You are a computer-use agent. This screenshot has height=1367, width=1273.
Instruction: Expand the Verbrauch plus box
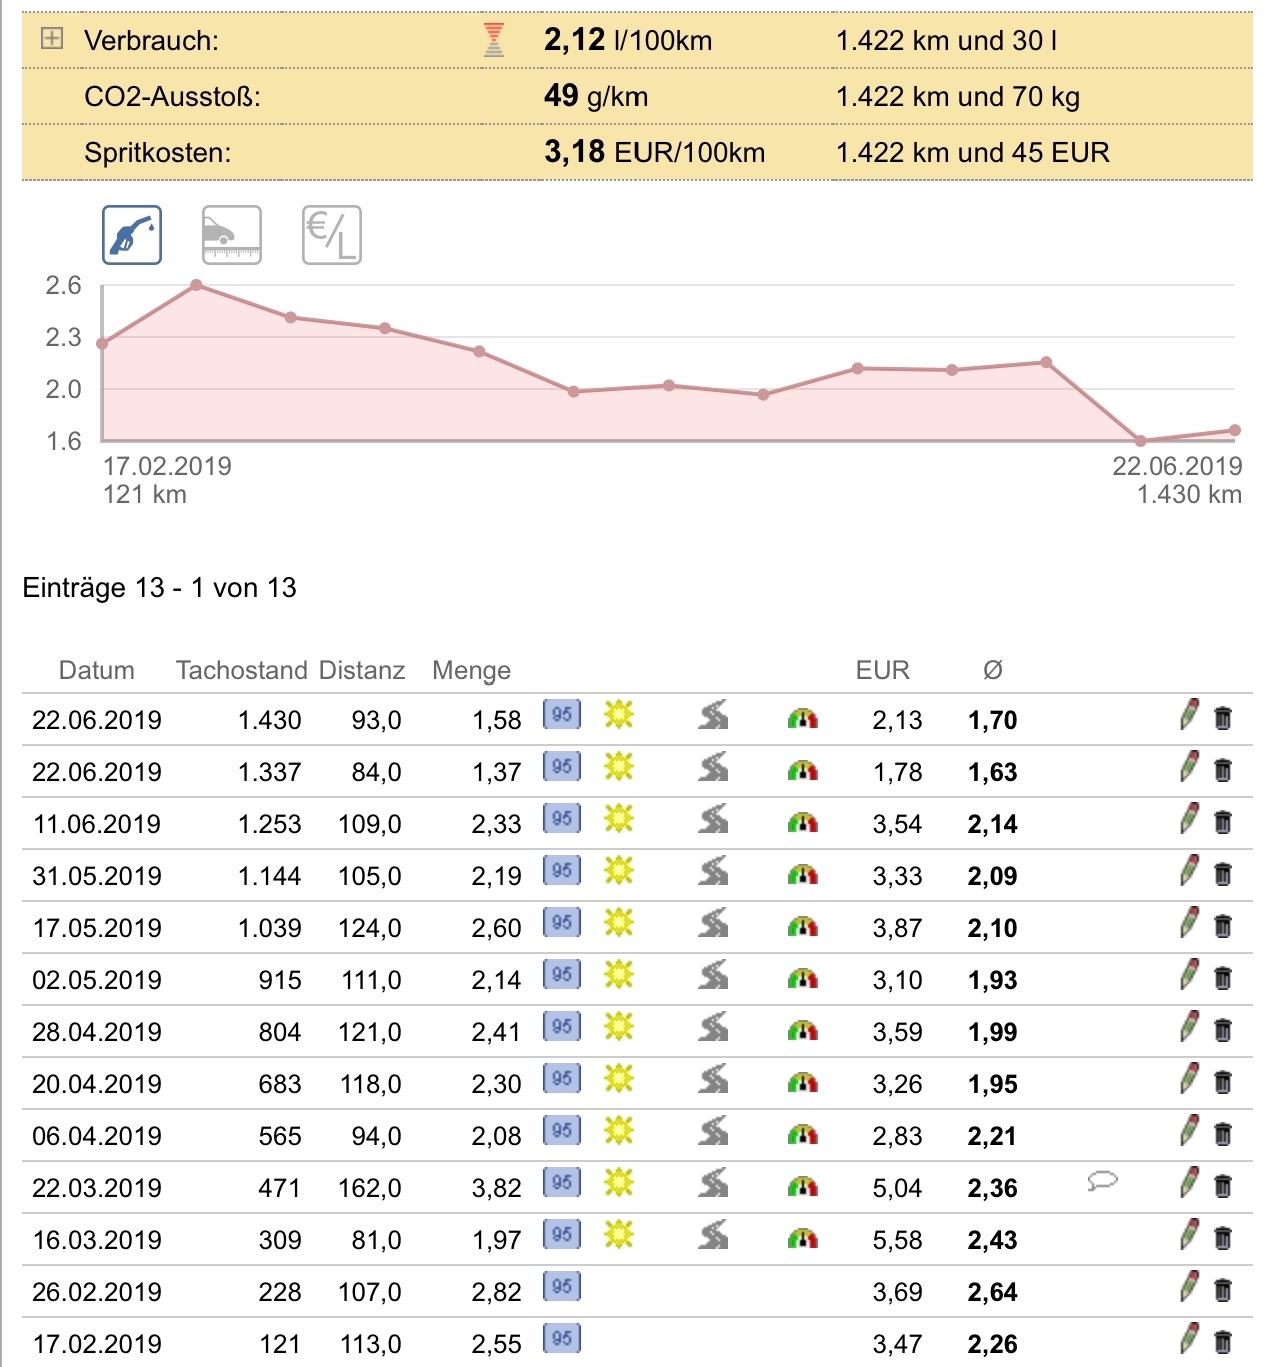[51, 39]
